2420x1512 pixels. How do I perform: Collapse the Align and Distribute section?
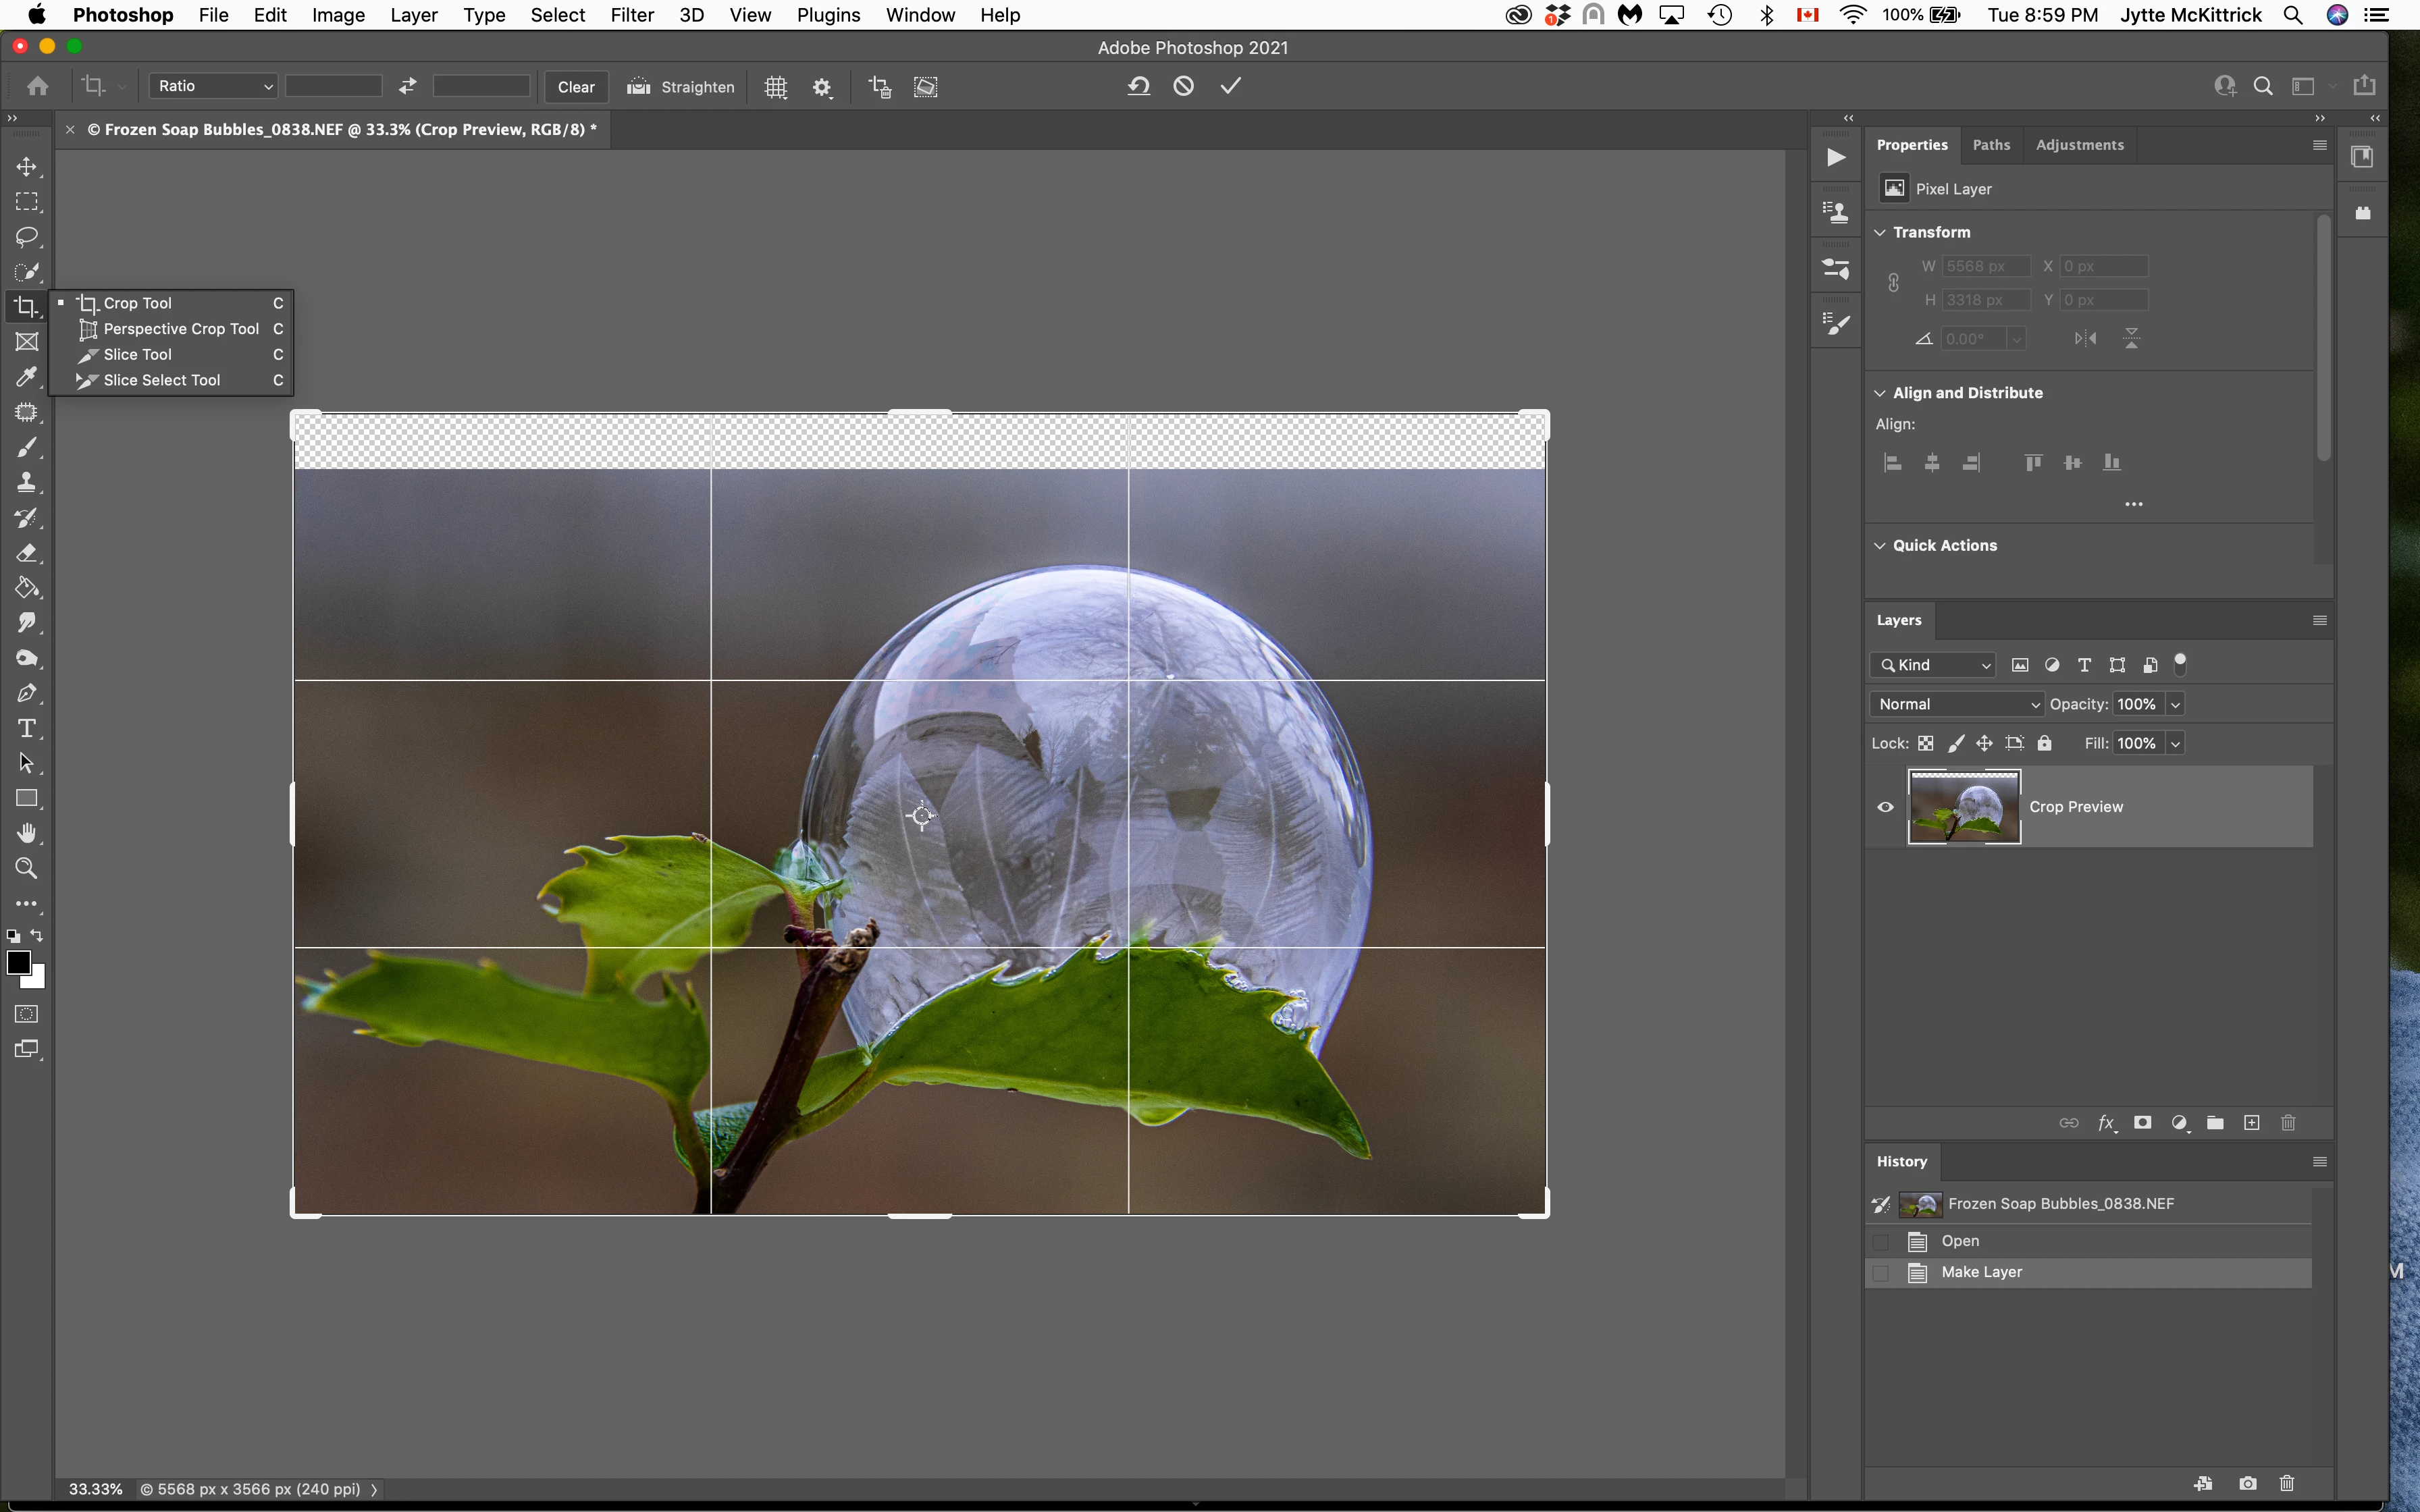click(x=1880, y=393)
